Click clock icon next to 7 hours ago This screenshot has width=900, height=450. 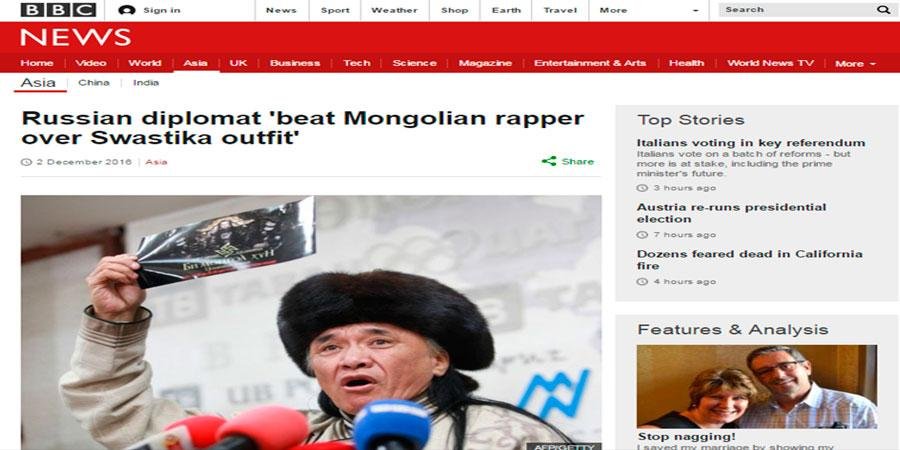tap(642, 235)
